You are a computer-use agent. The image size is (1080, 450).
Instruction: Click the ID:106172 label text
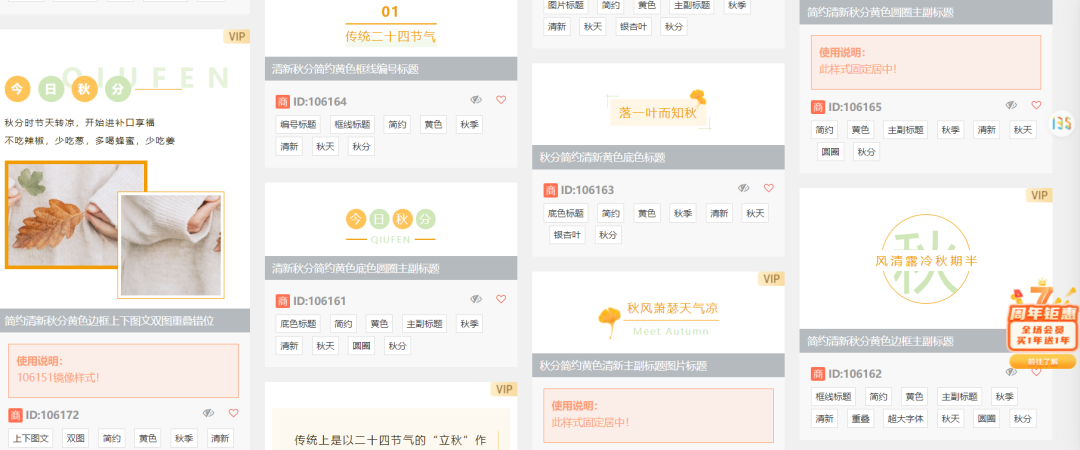(x=52, y=416)
